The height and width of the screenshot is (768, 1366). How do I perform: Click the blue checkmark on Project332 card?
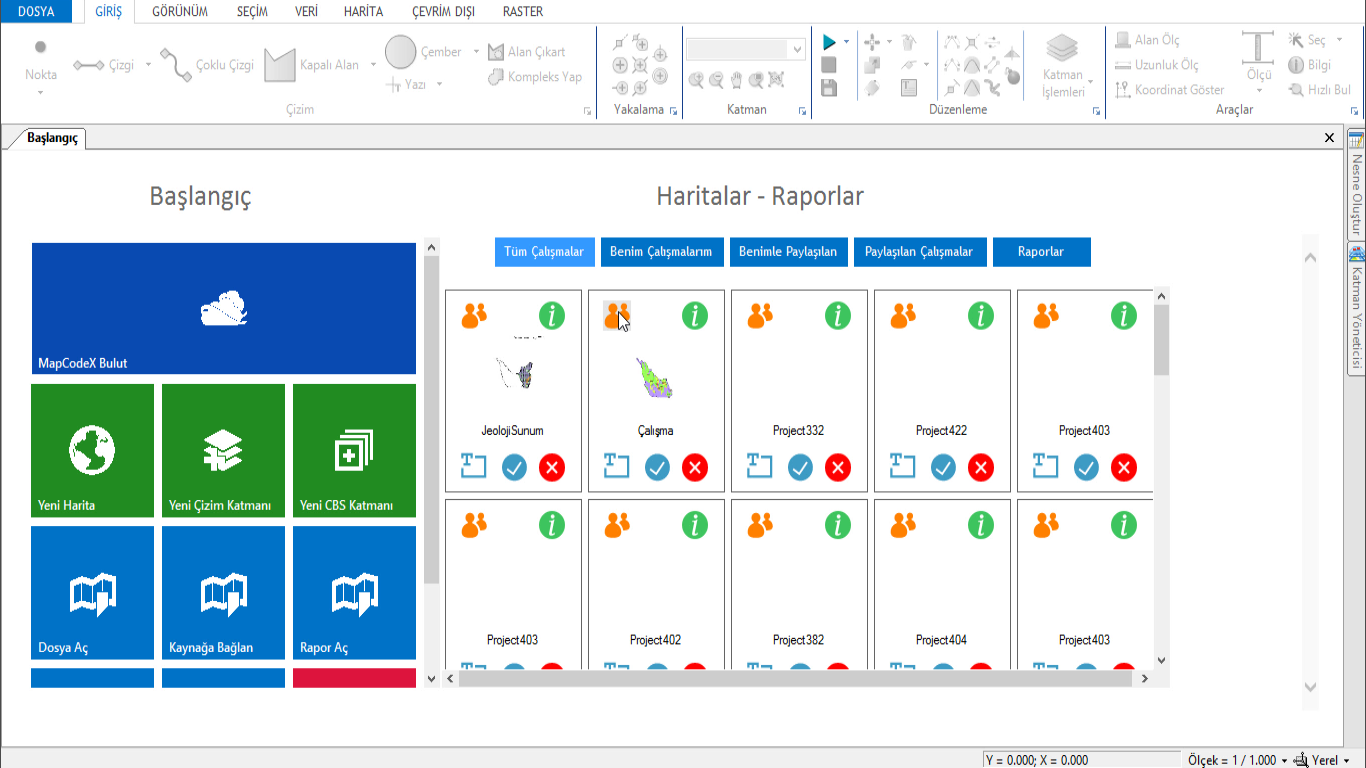(x=800, y=467)
